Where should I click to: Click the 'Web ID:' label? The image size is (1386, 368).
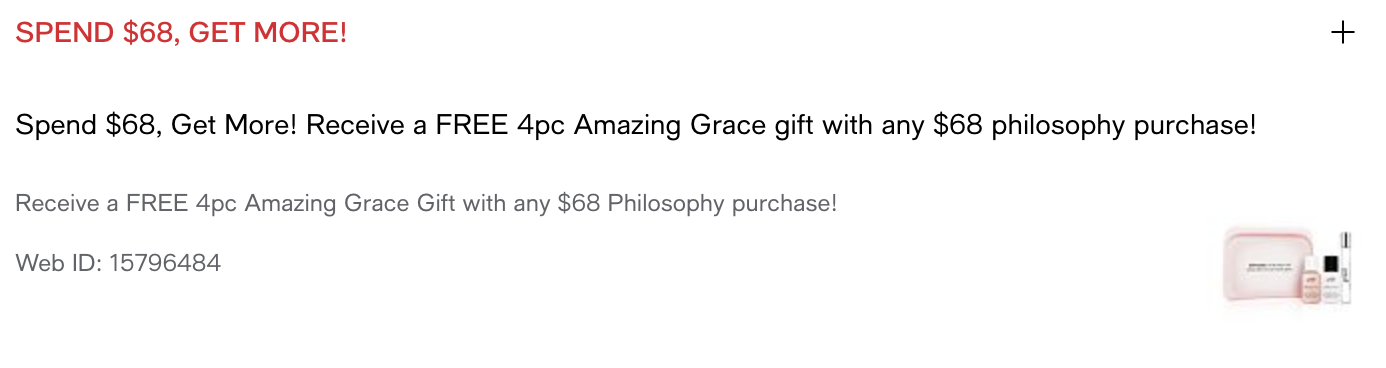click(x=59, y=263)
